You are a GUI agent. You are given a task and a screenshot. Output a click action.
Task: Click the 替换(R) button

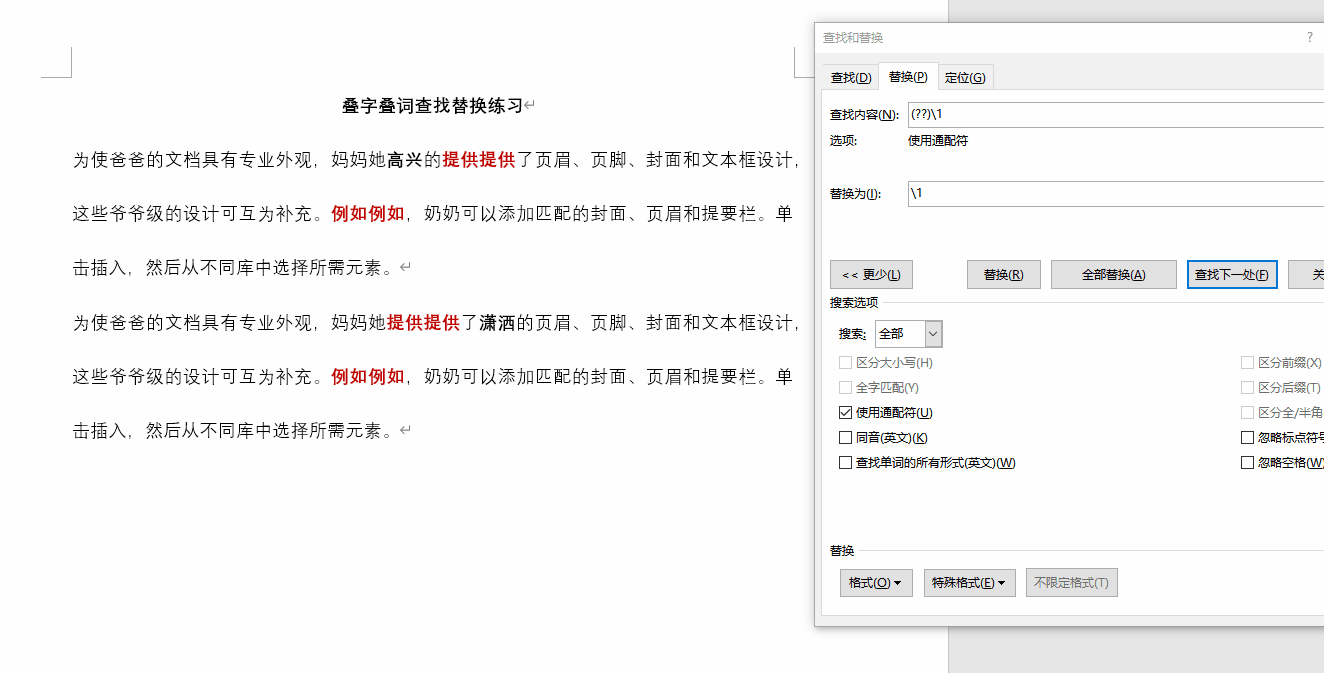(x=1003, y=275)
